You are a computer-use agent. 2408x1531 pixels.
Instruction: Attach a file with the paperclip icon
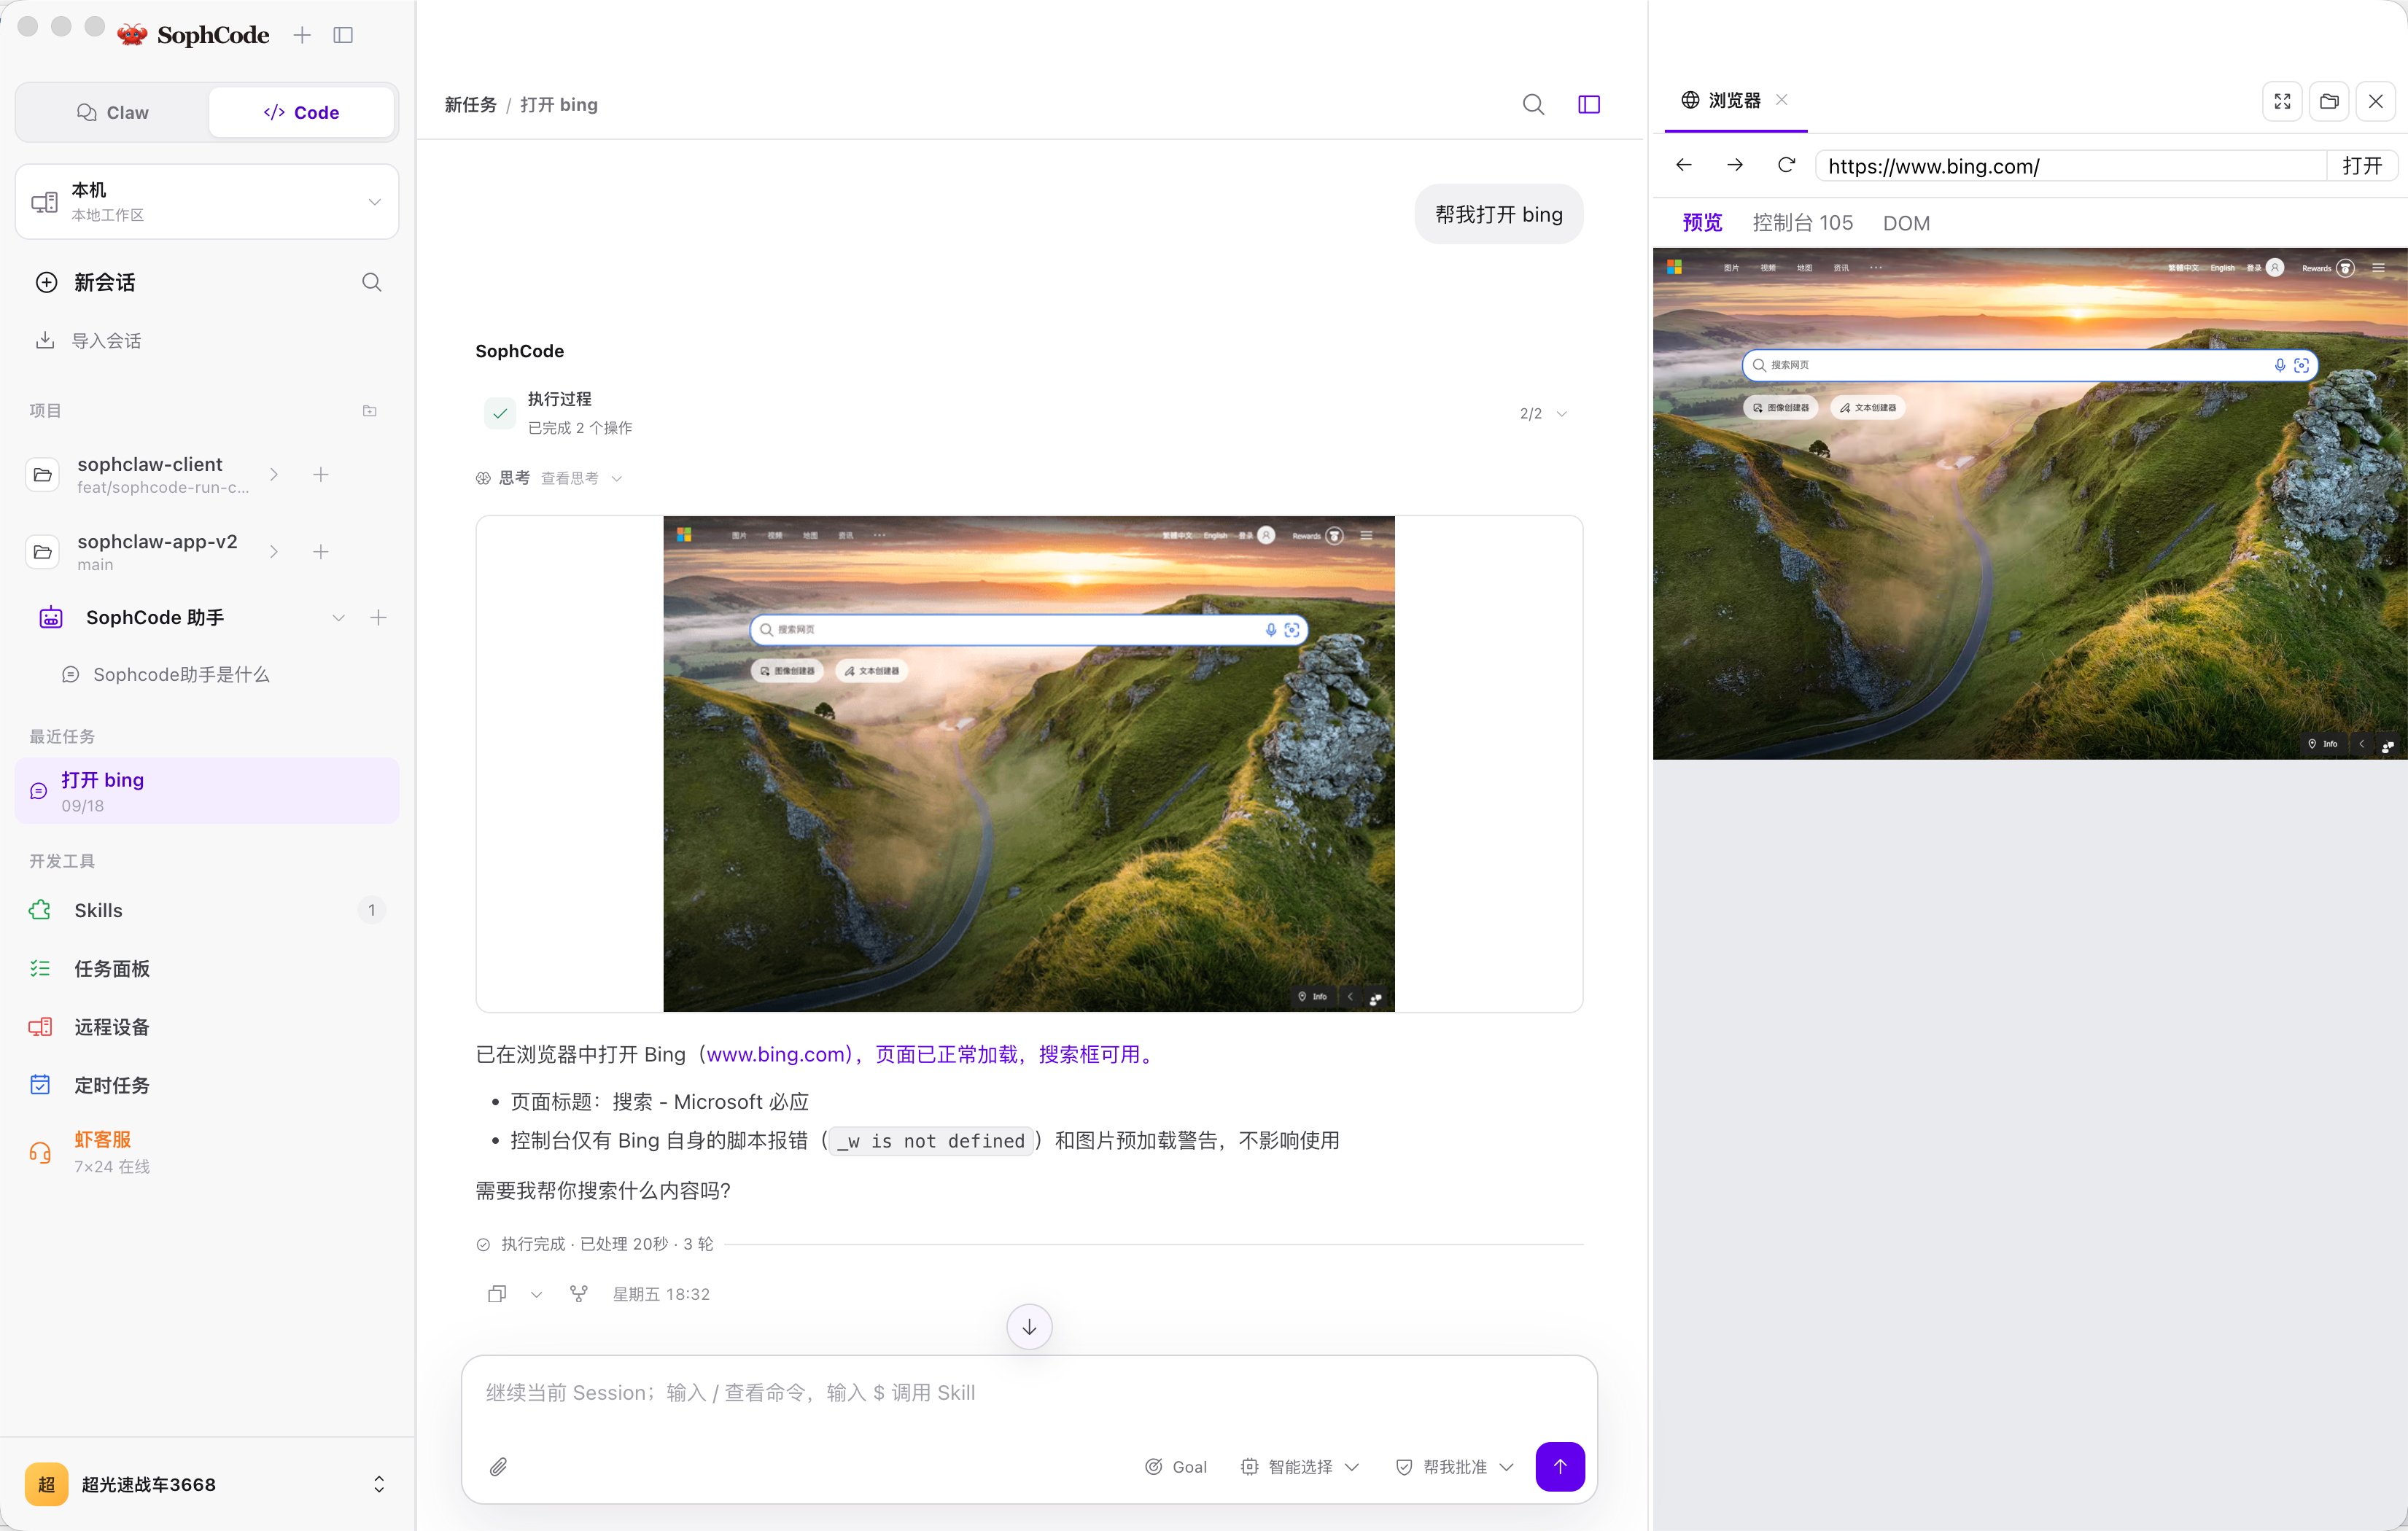498,1467
